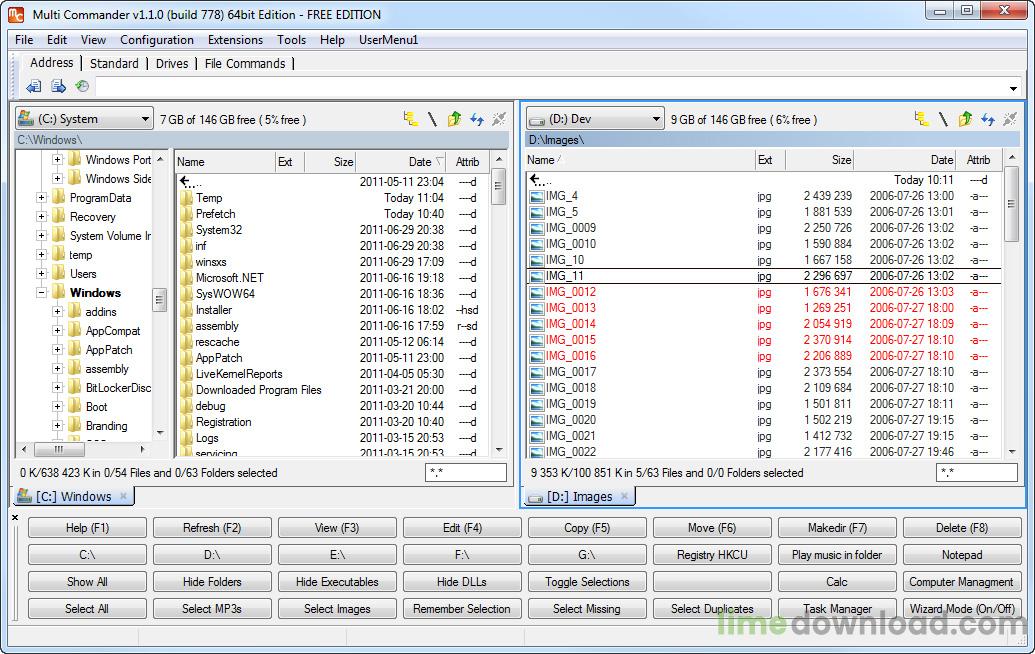1035x654 pixels.
Task: Open the Extensions menu
Action: click(x=236, y=40)
